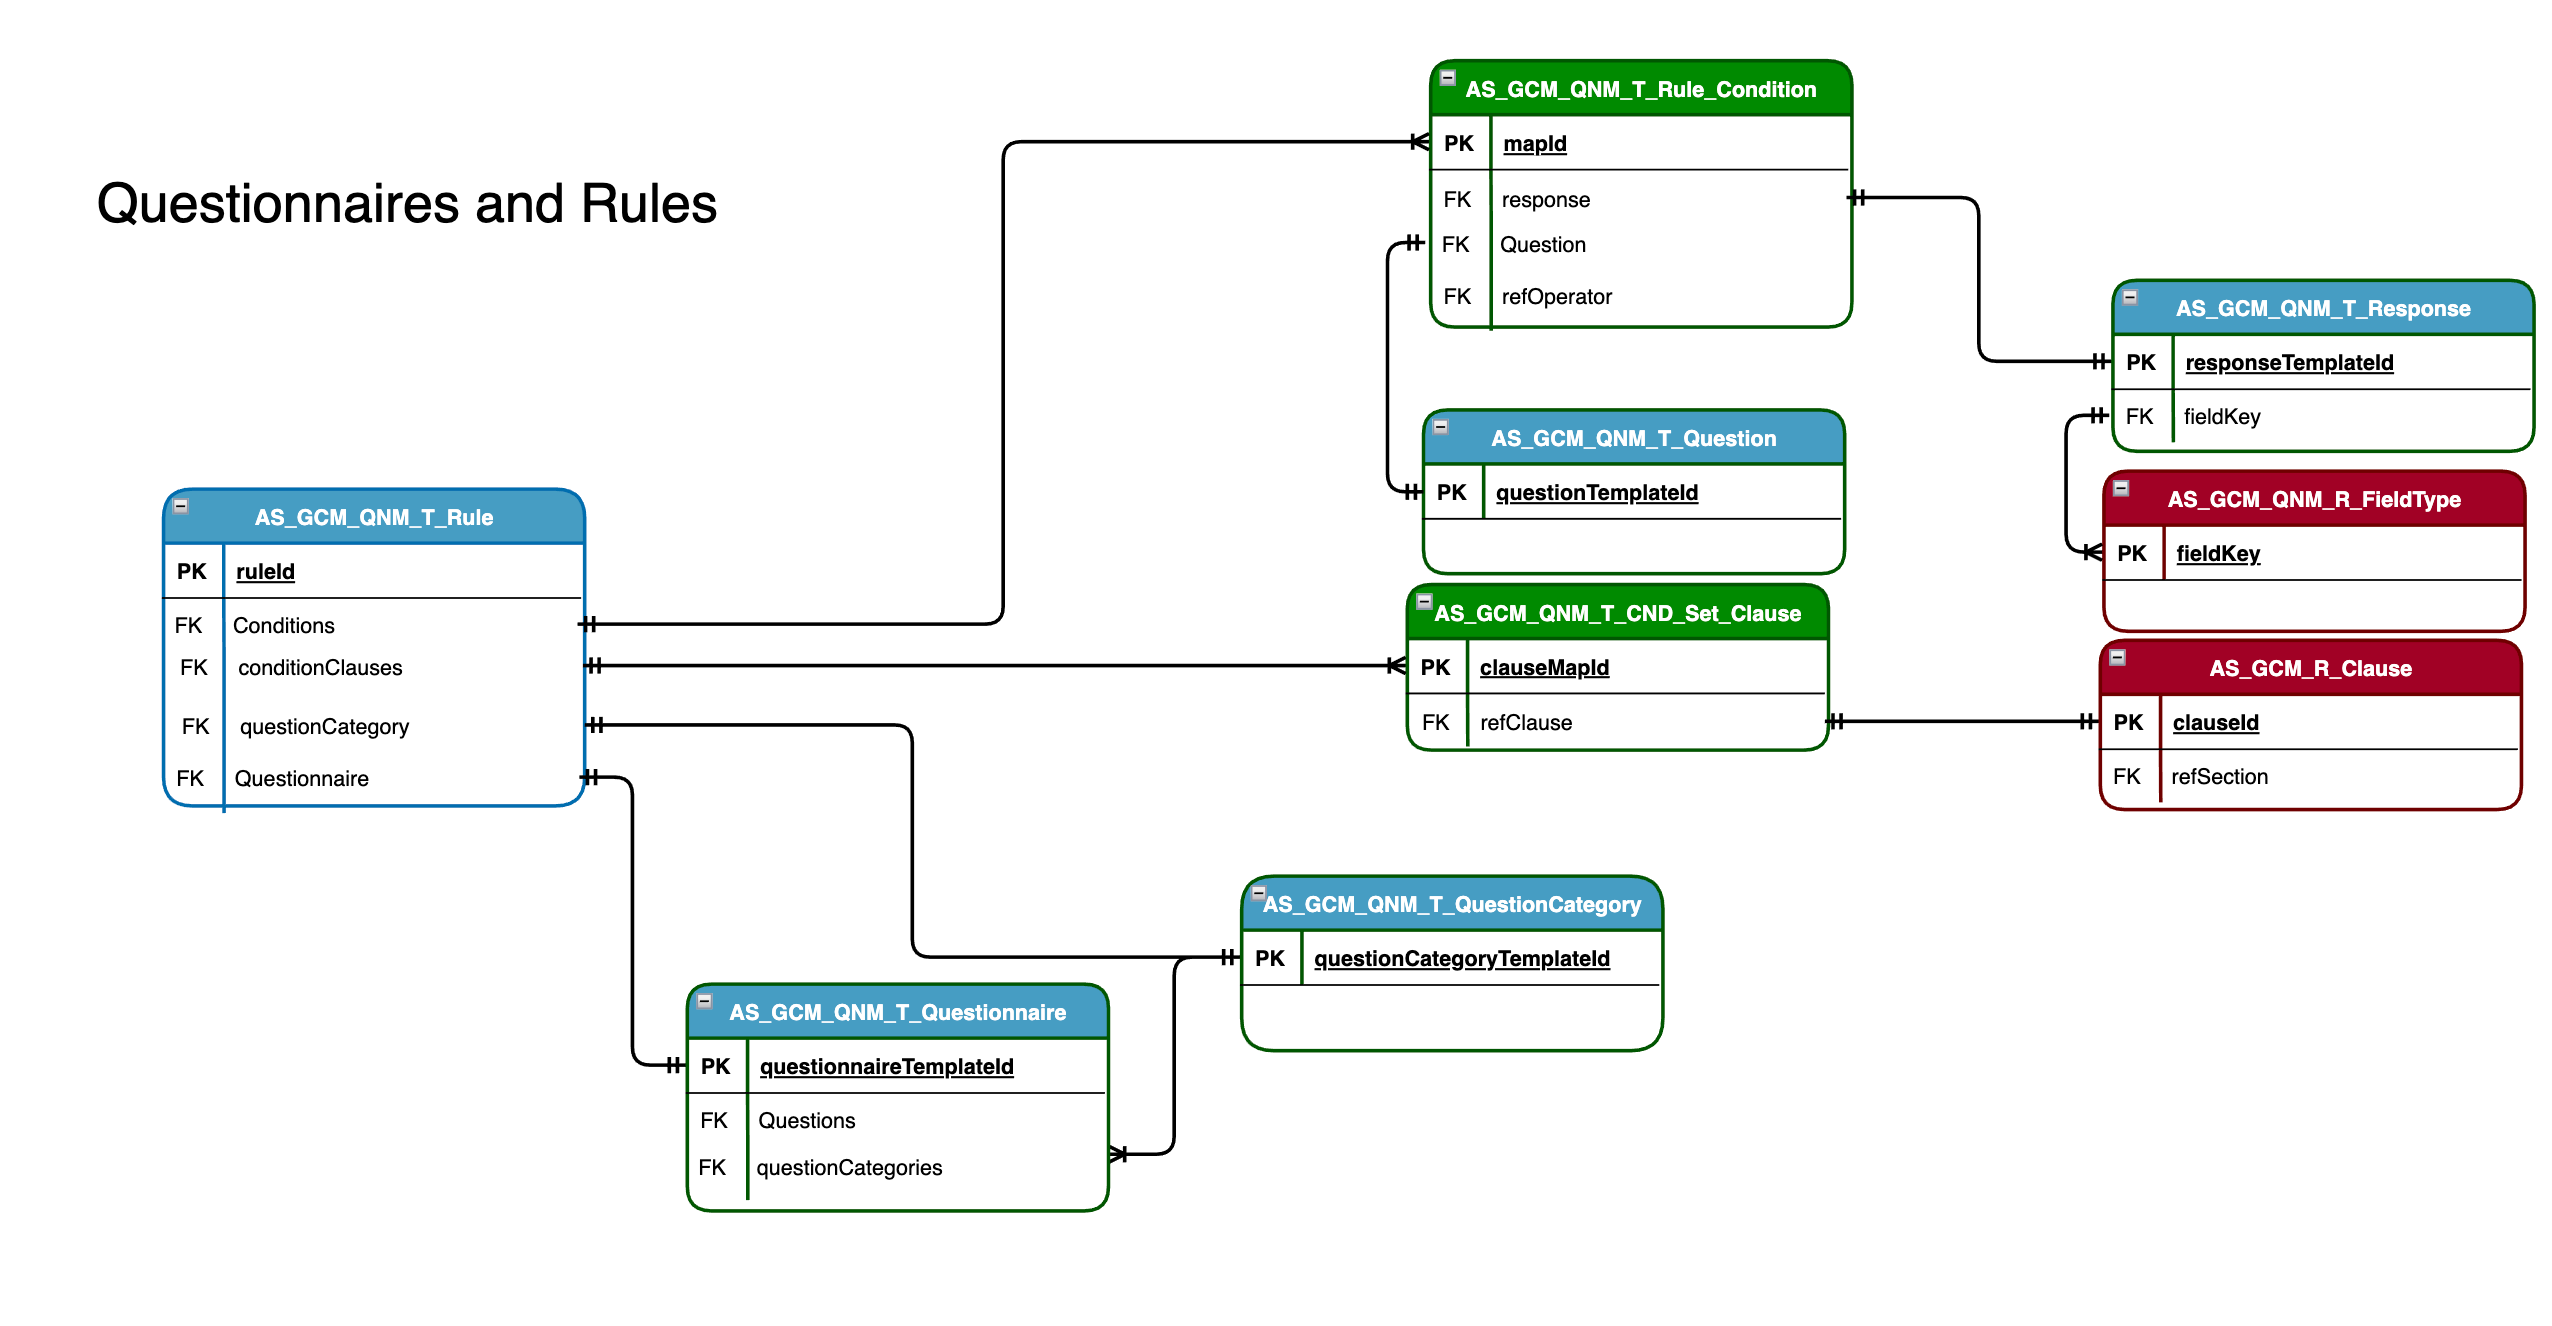Select the AS_GCM_QNM_T_Response header
2552x1326 pixels.
2323,308
